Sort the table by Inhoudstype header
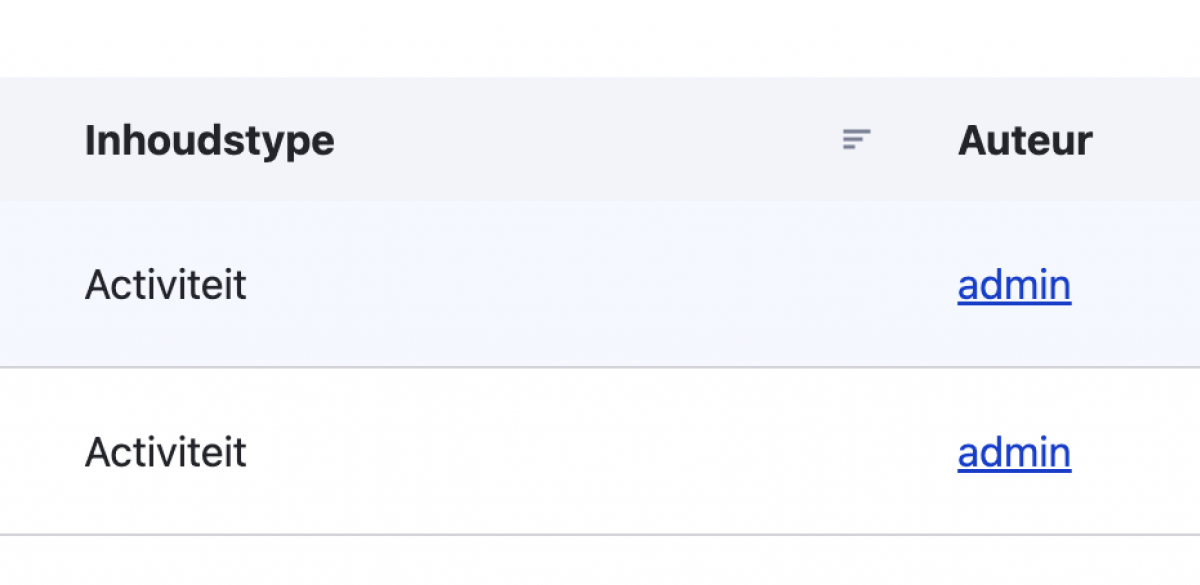This screenshot has height=585, width=1200. 209,140
